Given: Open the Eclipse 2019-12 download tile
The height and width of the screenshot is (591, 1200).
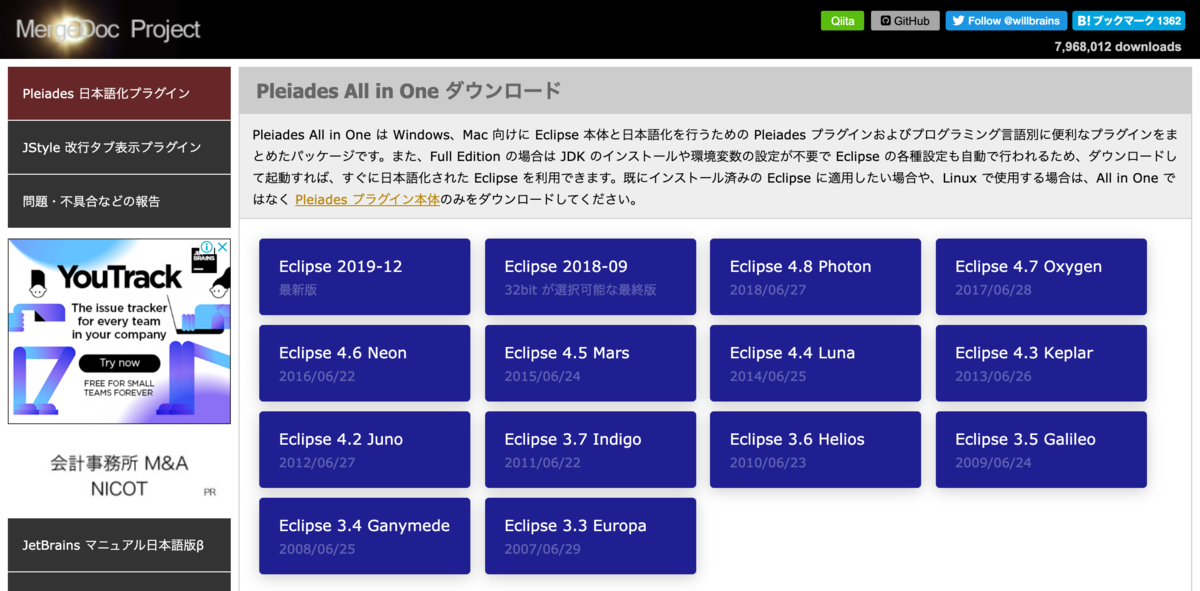Looking at the screenshot, I should coord(364,277).
